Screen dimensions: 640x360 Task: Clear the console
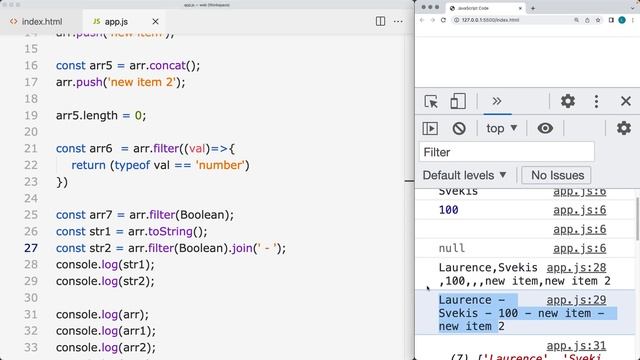coord(459,129)
